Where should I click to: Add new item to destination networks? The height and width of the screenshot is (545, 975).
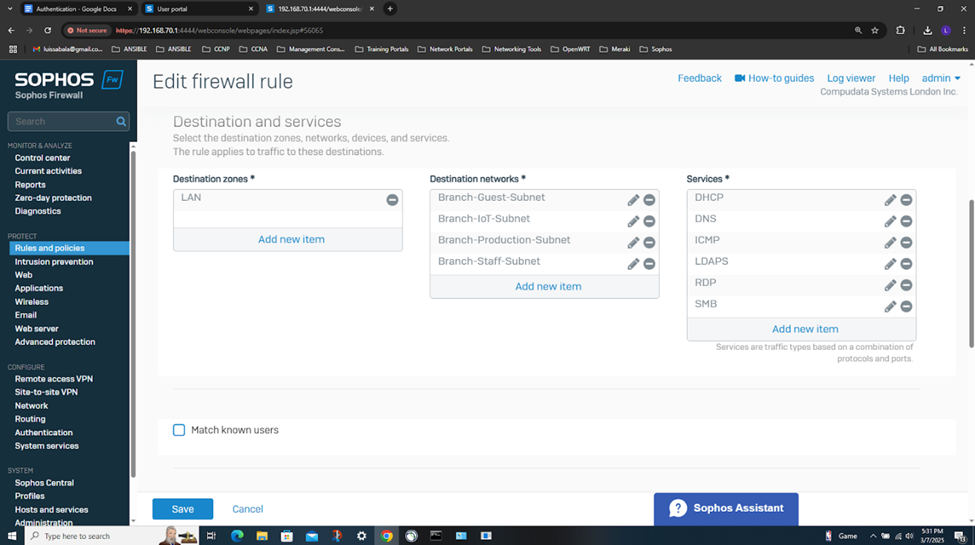pyautogui.click(x=545, y=286)
